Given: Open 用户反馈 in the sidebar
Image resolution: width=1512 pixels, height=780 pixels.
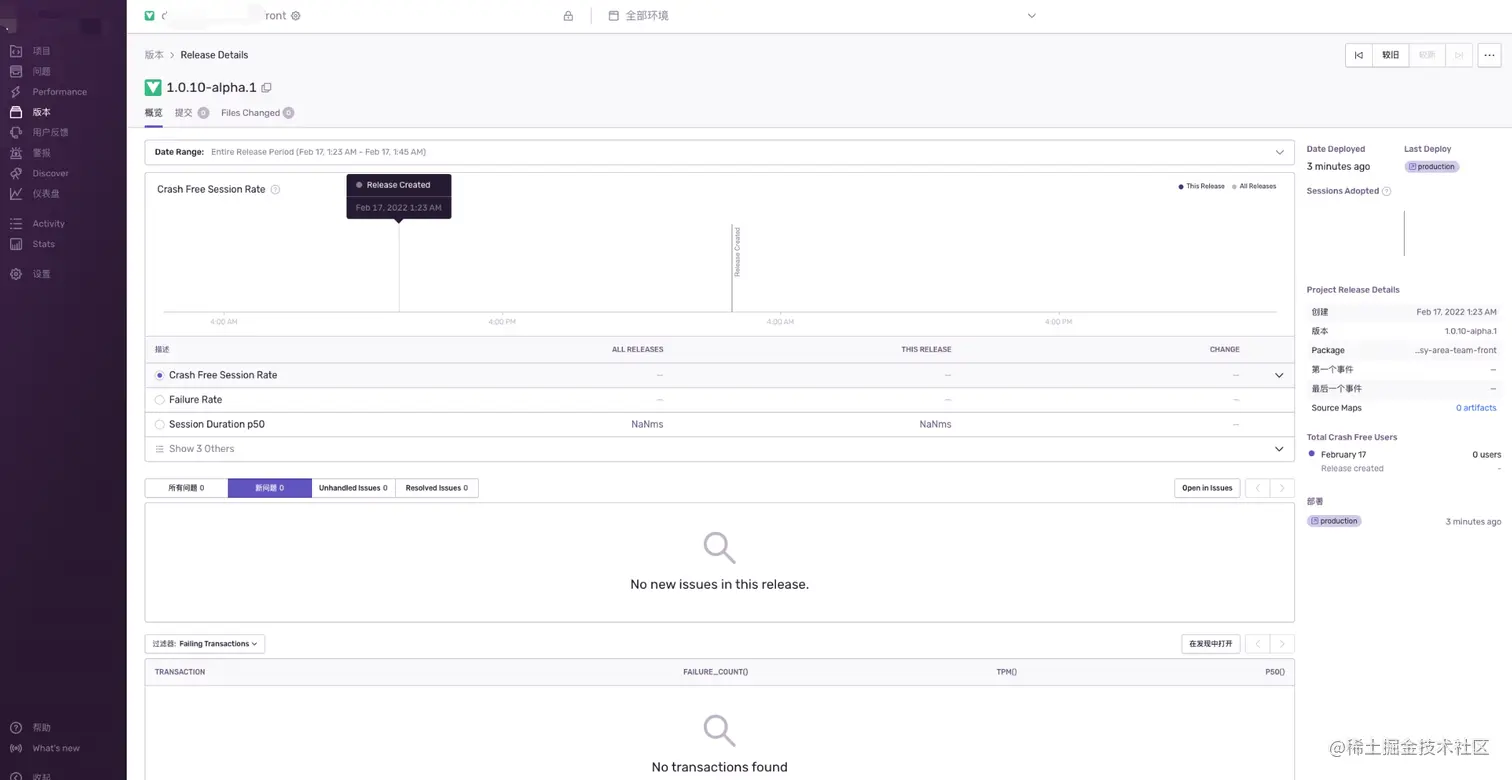Looking at the screenshot, I should tap(39, 132).
